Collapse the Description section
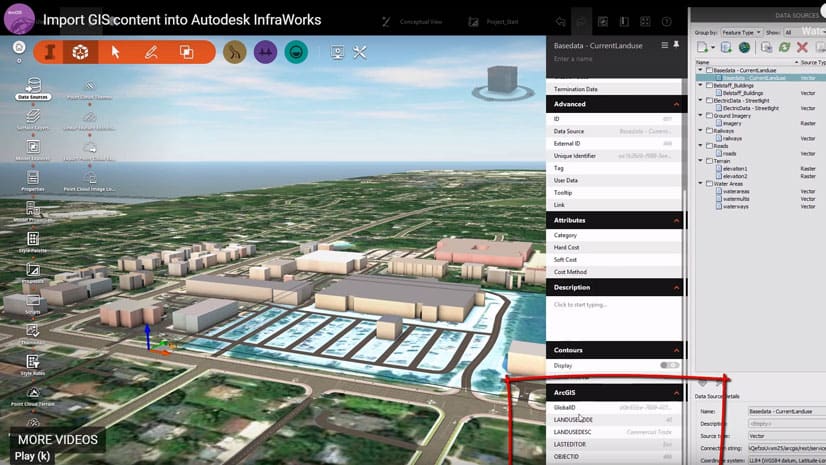Image resolution: width=826 pixels, height=465 pixels. tap(676, 288)
